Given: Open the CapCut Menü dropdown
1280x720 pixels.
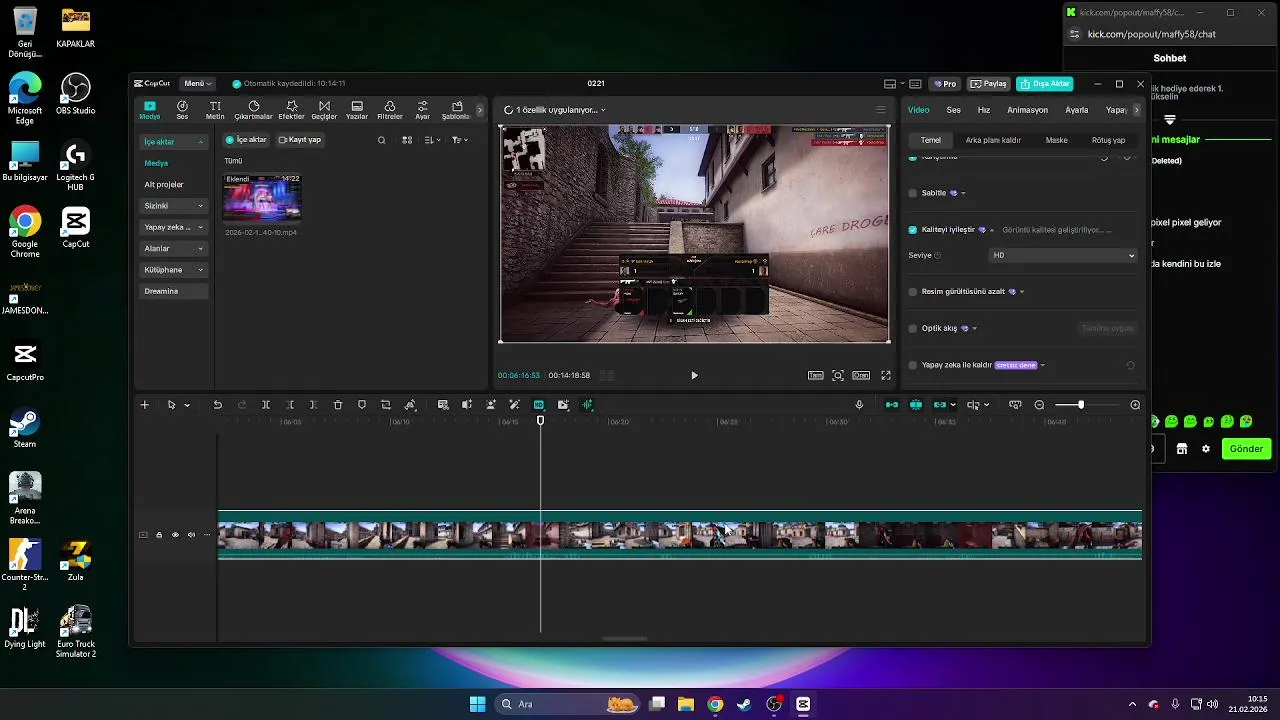Looking at the screenshot, I should click(x=198, y=84).
